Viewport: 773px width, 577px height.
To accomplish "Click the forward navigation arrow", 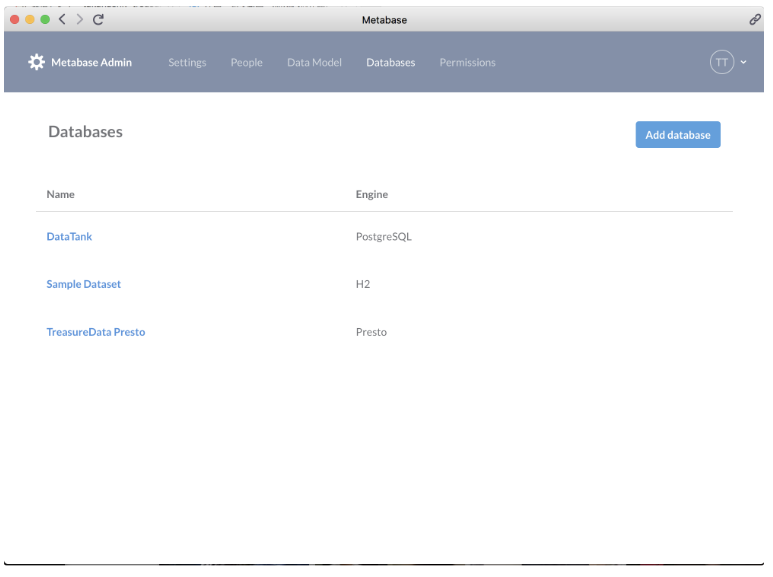I will click(x=79, y=19).
